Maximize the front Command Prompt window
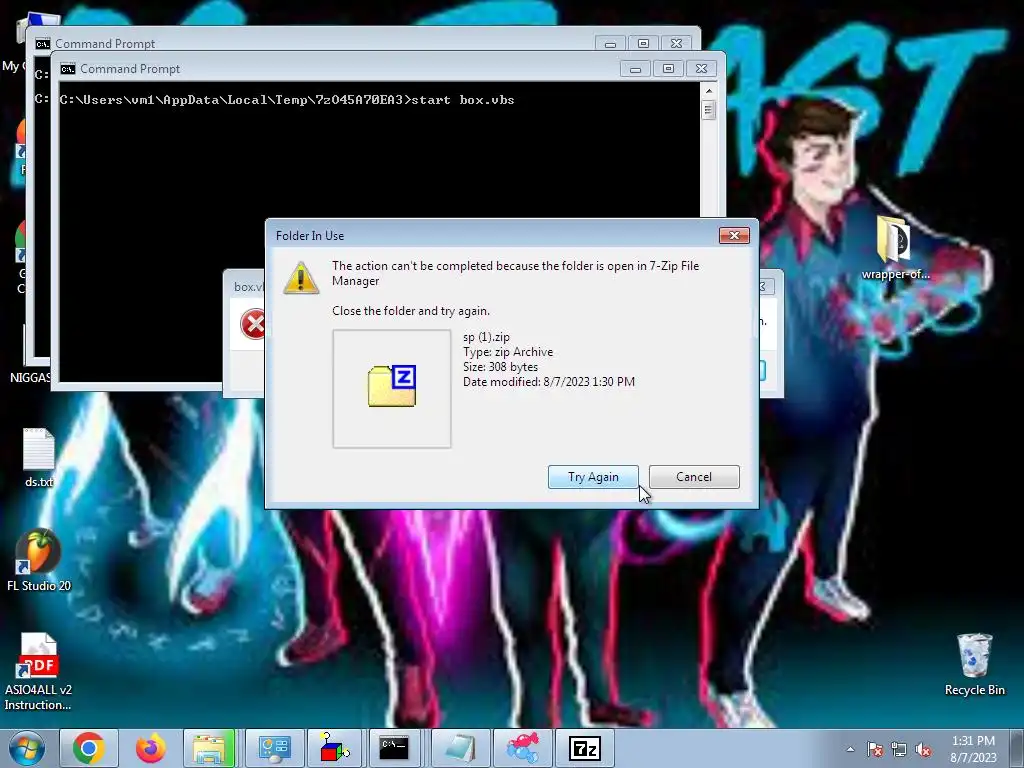 [x=668, y=69]
